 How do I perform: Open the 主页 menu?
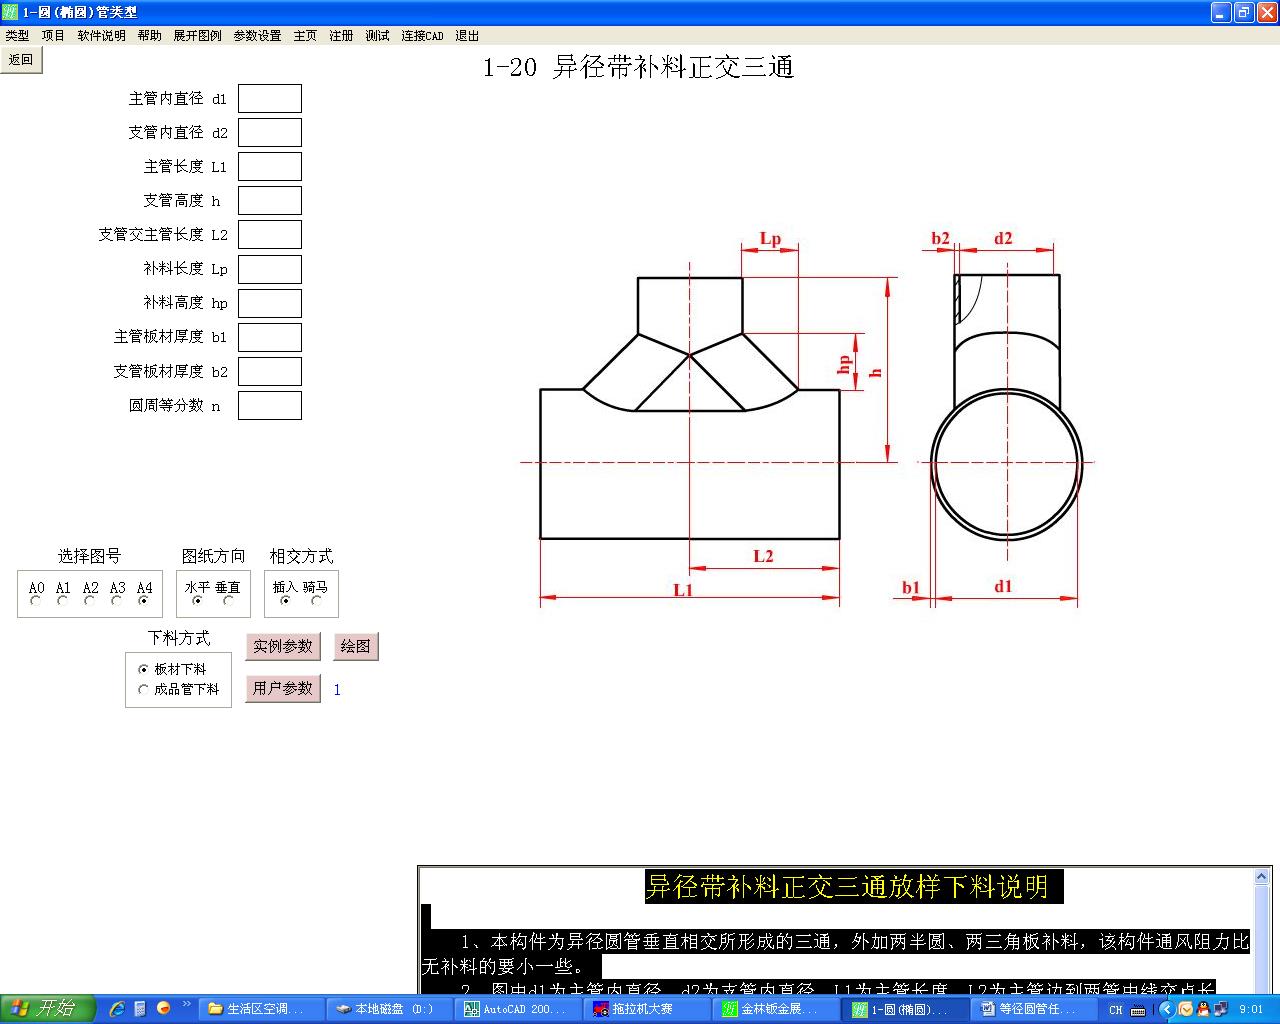[x=305, y=35]
